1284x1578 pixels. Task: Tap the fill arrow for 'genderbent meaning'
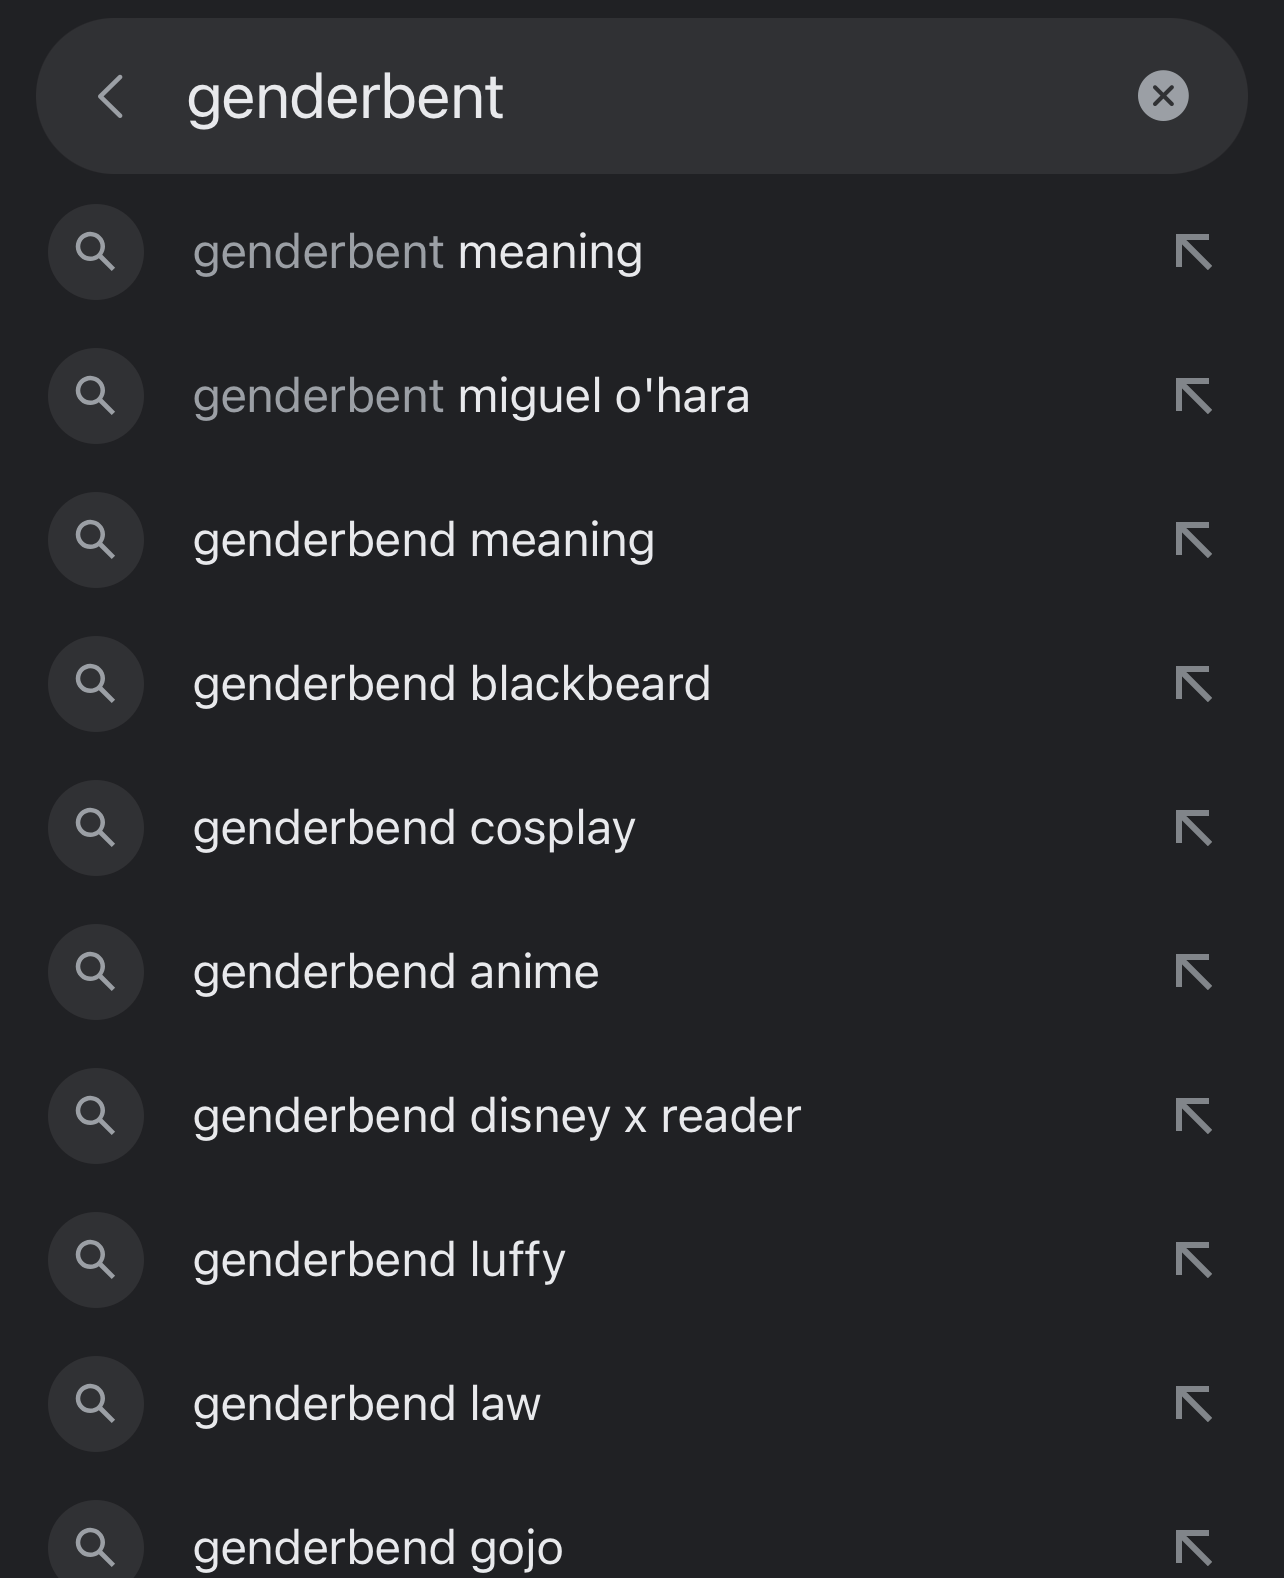pyautogui.click(x=1196, y=252)
